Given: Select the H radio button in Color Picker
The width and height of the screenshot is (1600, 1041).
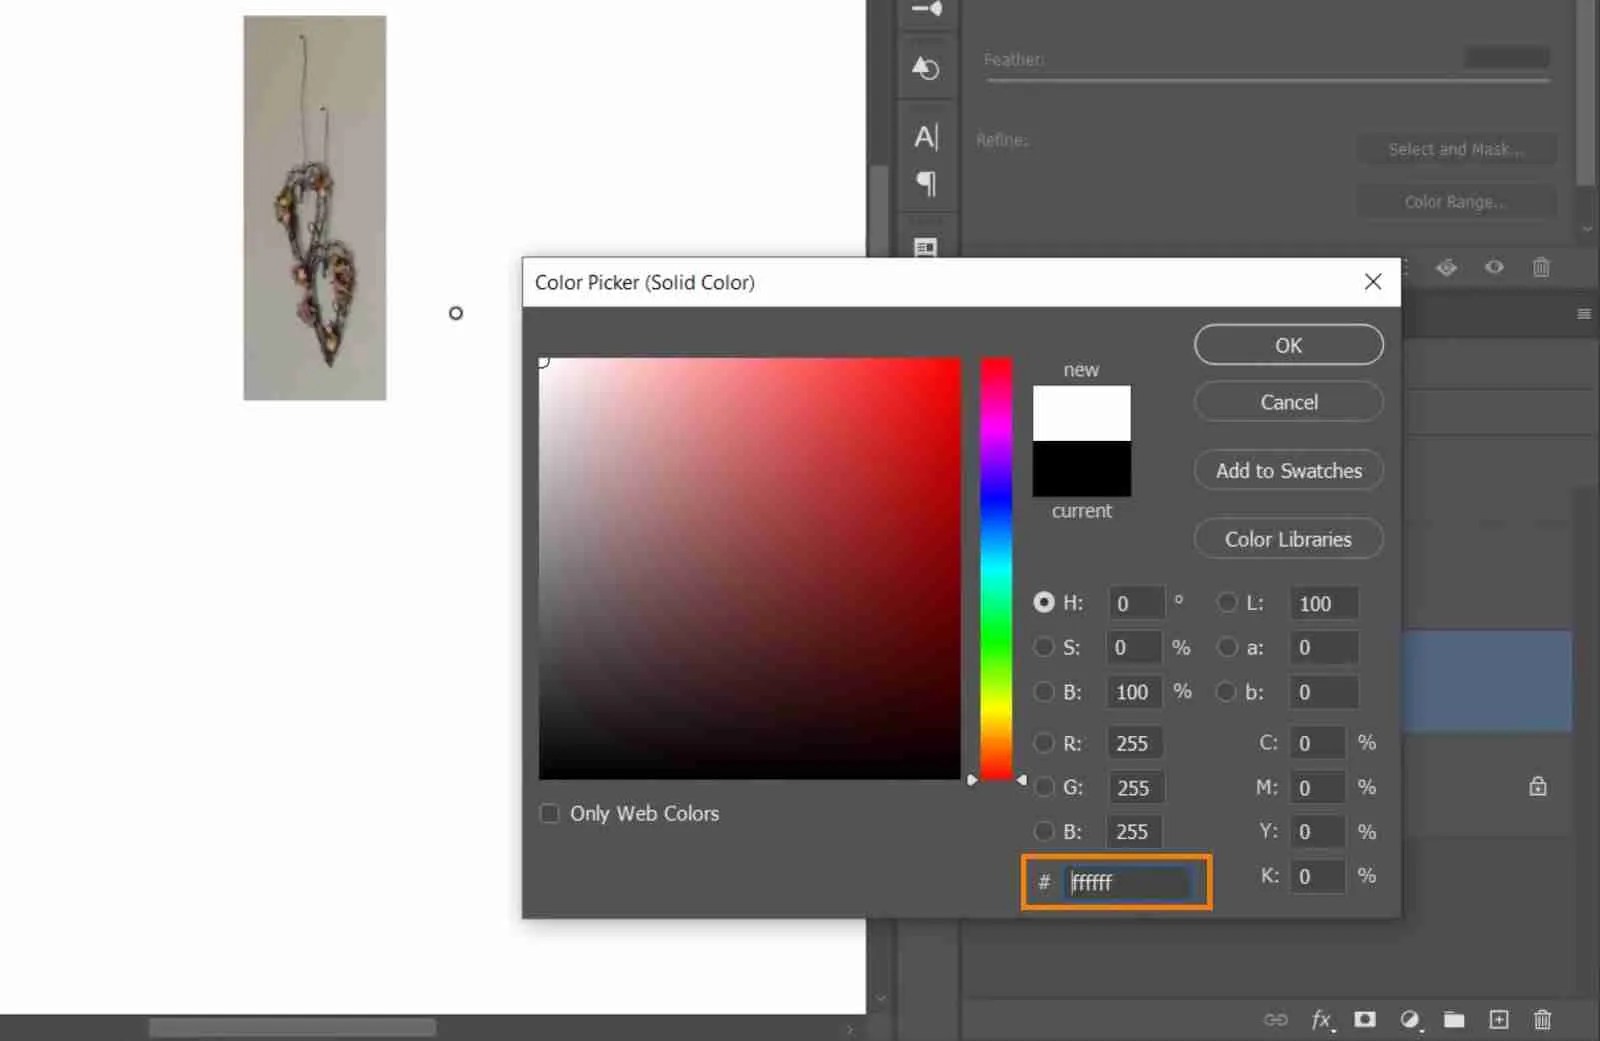Looking at the screenshot, I should click(x=1043, y=602).
